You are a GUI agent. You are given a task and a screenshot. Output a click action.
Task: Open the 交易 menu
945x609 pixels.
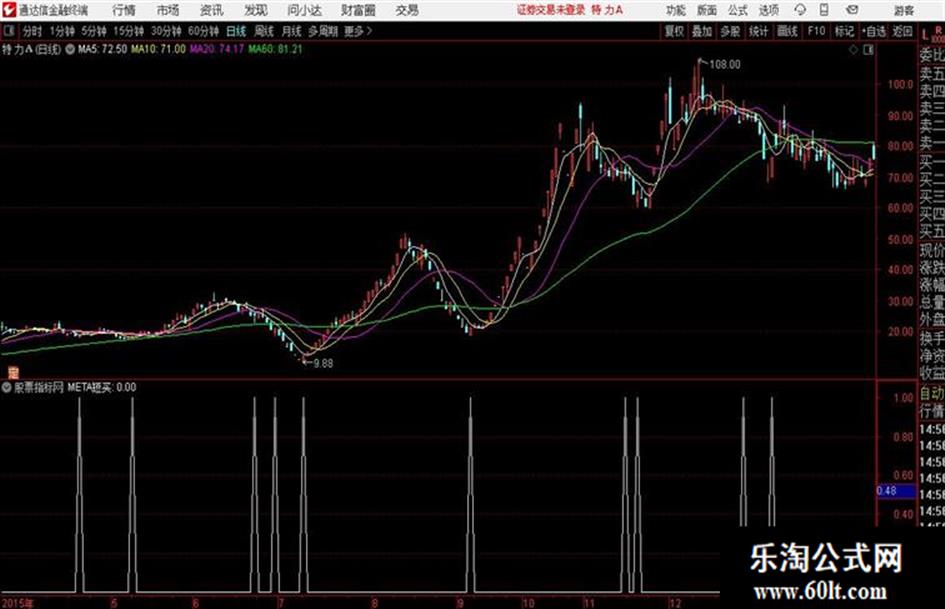407,10
